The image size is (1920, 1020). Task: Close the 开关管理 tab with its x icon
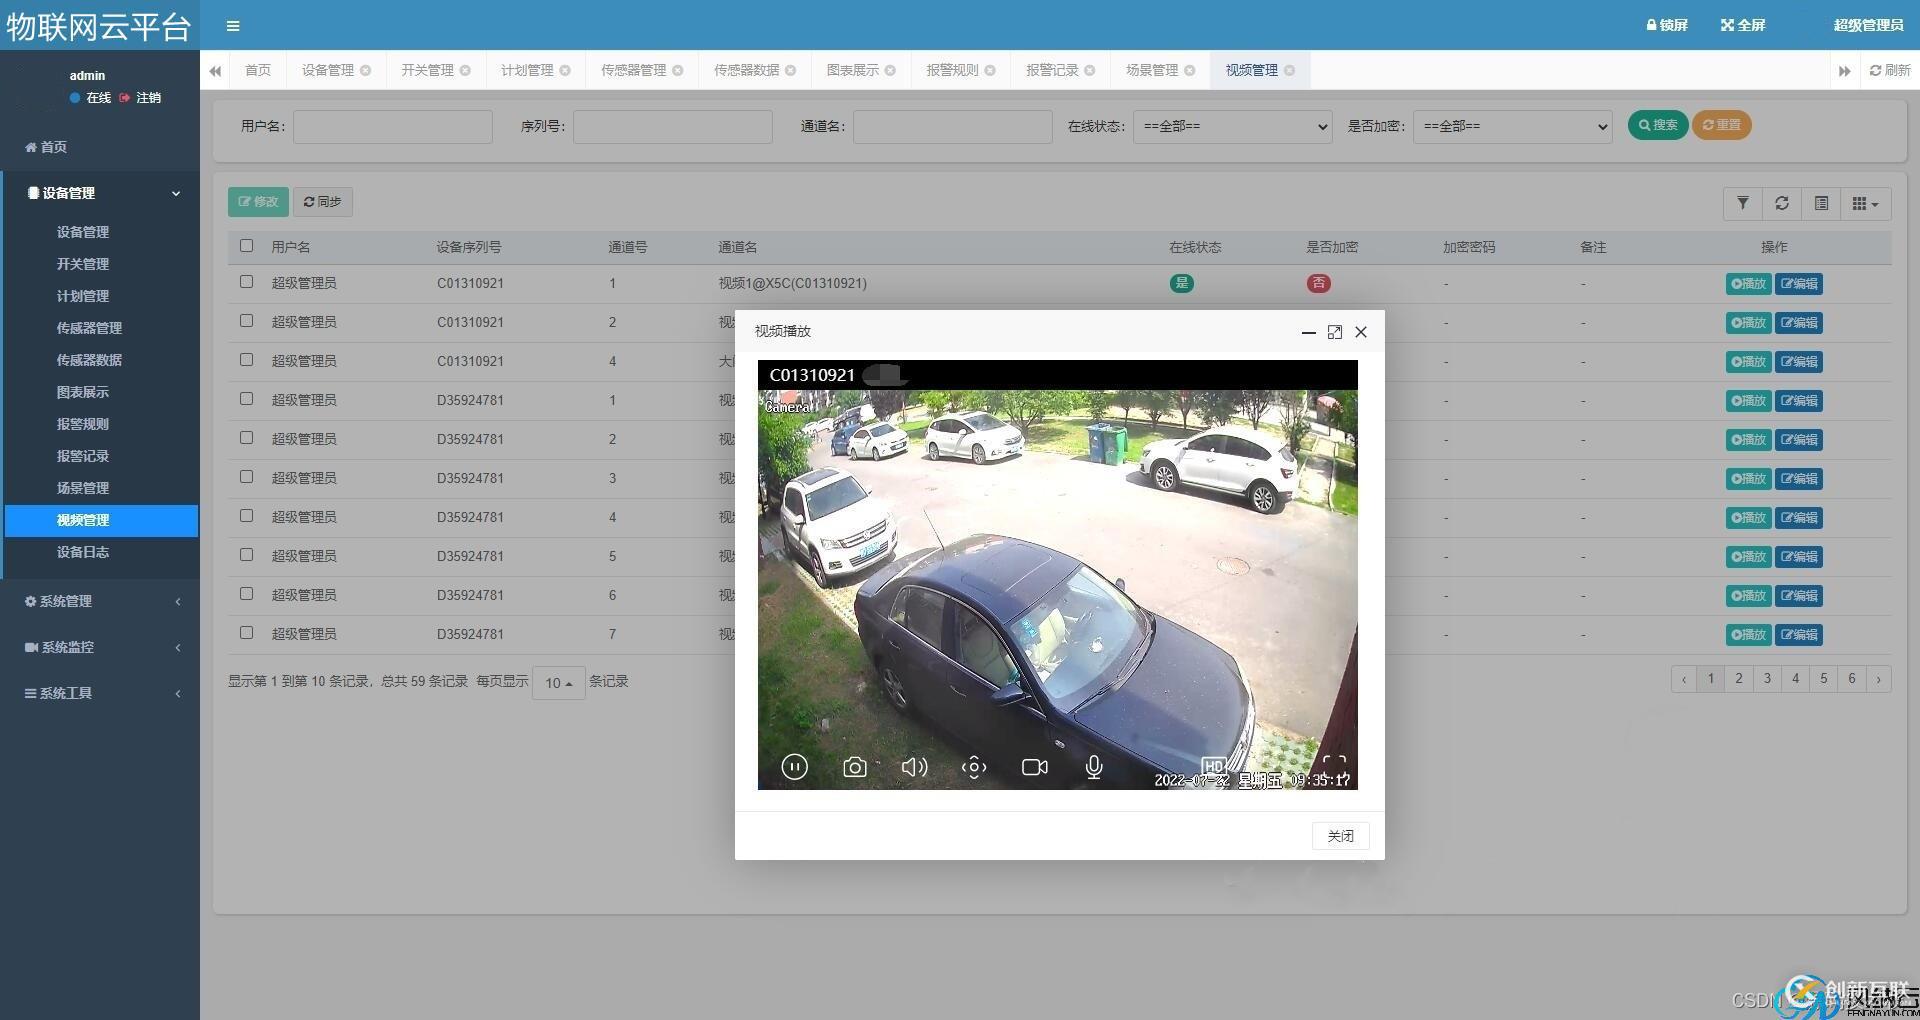465,70
